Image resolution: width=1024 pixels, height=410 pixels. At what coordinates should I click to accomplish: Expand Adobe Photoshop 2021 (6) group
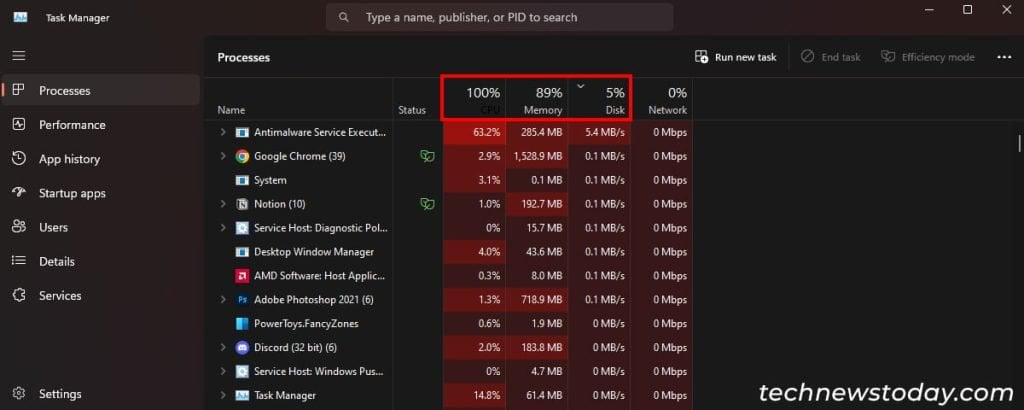click(223, 300)
